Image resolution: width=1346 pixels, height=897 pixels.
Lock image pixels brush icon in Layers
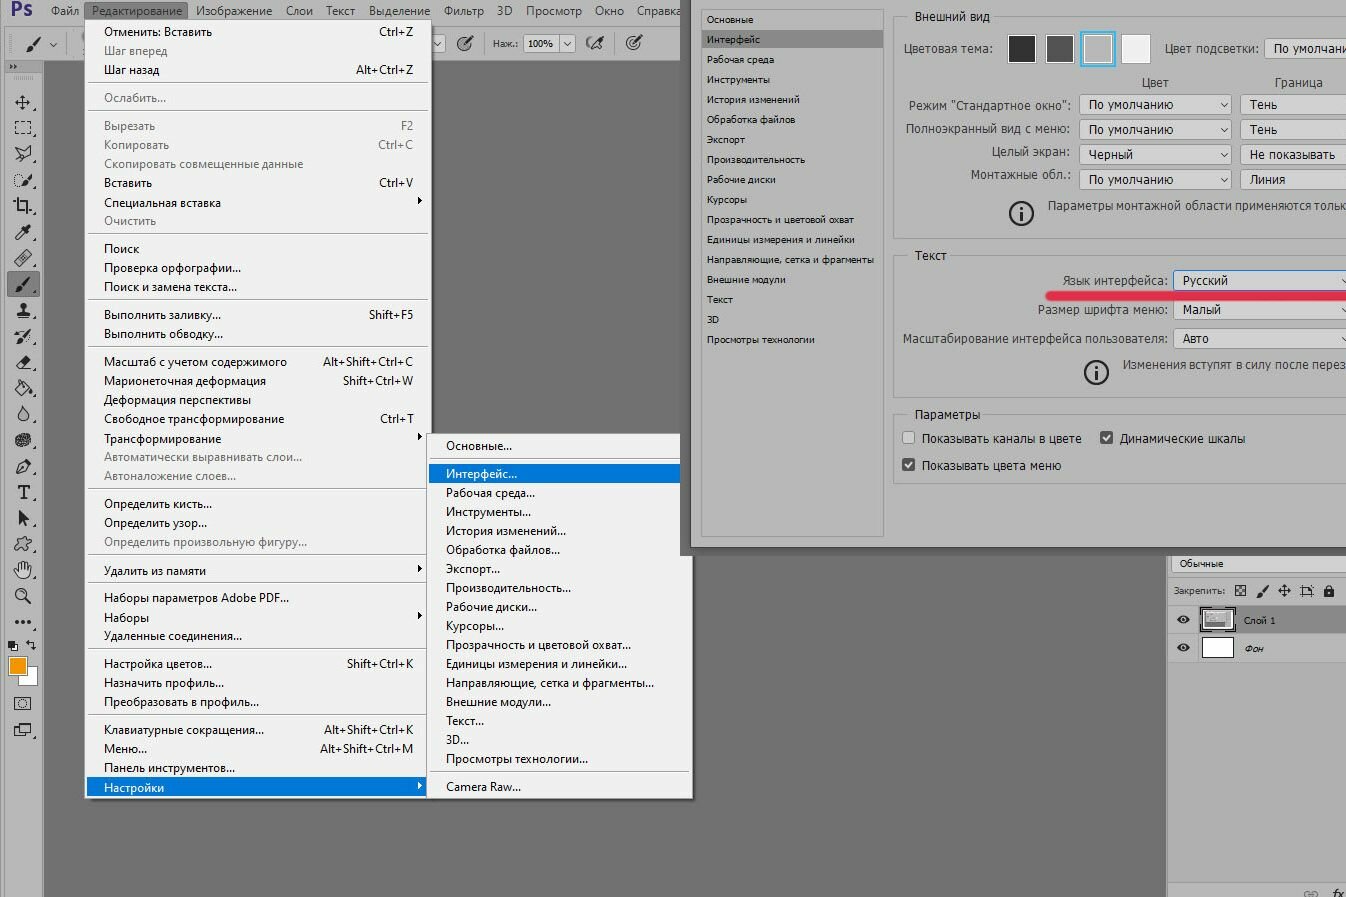tap(1263, 591)
